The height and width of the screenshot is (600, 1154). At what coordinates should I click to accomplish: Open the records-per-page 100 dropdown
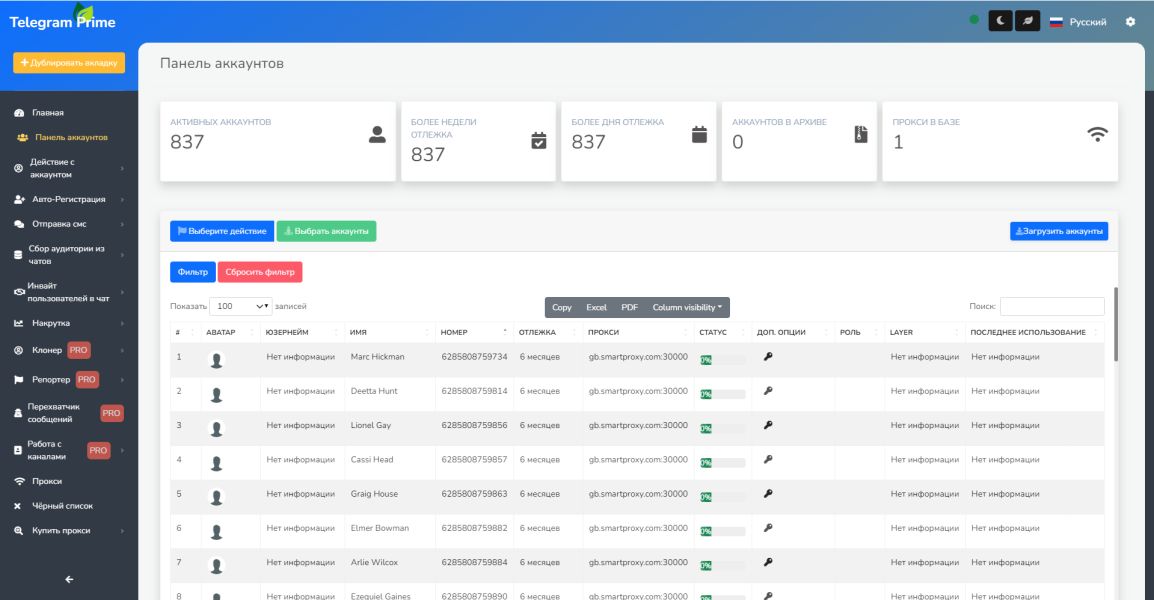tap(242, 306)
